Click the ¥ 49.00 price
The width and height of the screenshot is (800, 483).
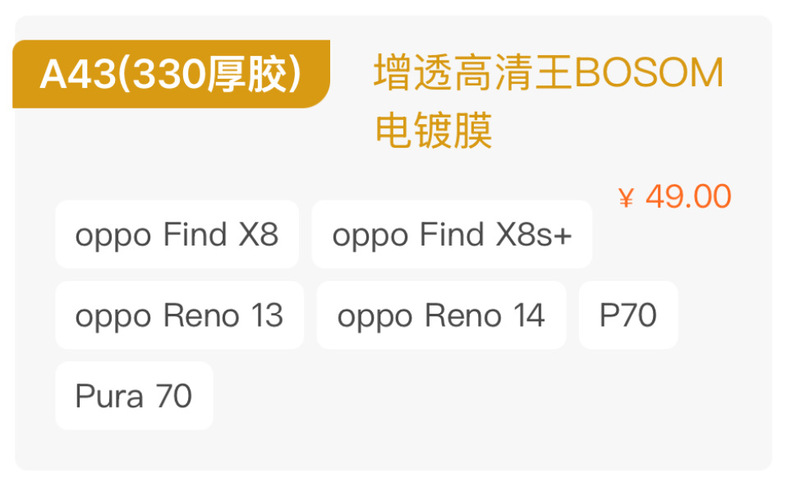(x=675, y=197)
